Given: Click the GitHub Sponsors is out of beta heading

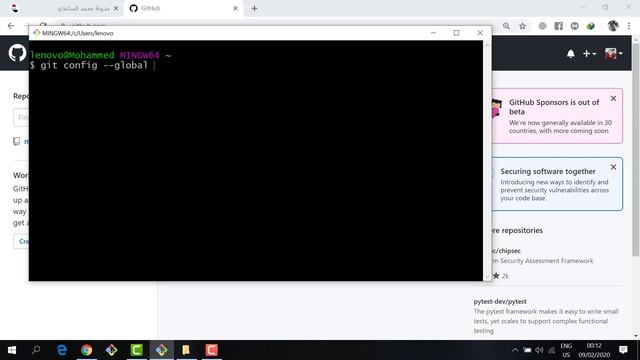Looking at the screenshot, I should 554,107.
